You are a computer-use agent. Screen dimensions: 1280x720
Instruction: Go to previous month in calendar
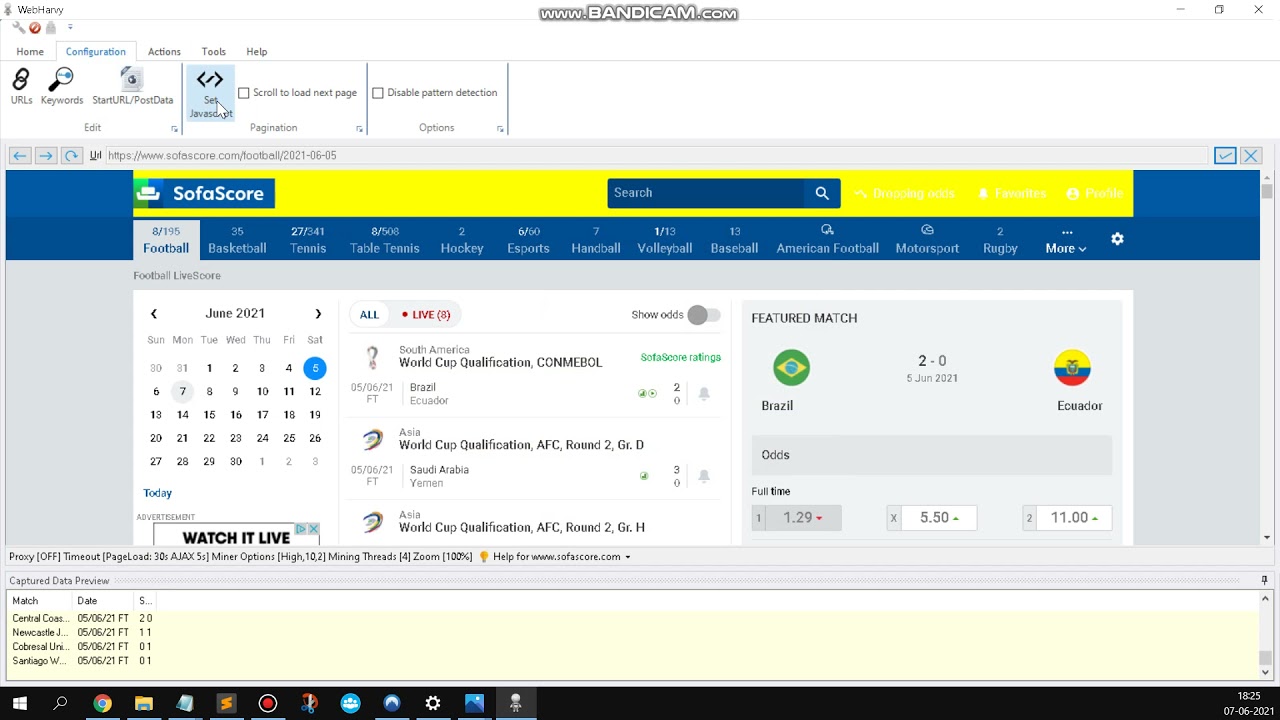click(154, 314)
